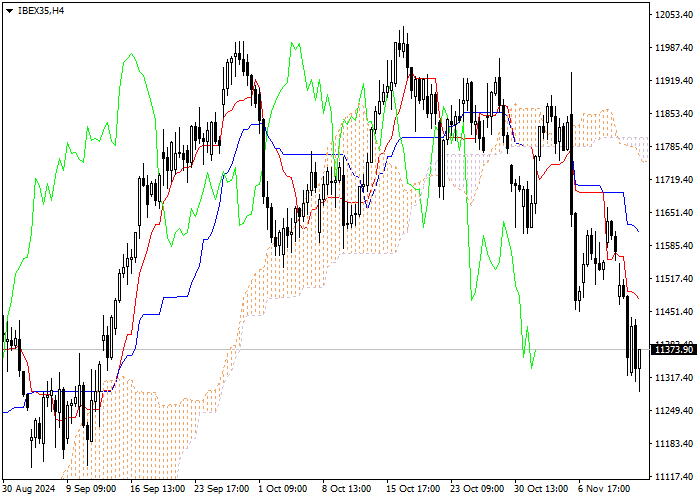Click the 1 Oct 09:00 time label
Image resolution: width=700 pixels, height=500 pixels.
[x=283, y=489]
